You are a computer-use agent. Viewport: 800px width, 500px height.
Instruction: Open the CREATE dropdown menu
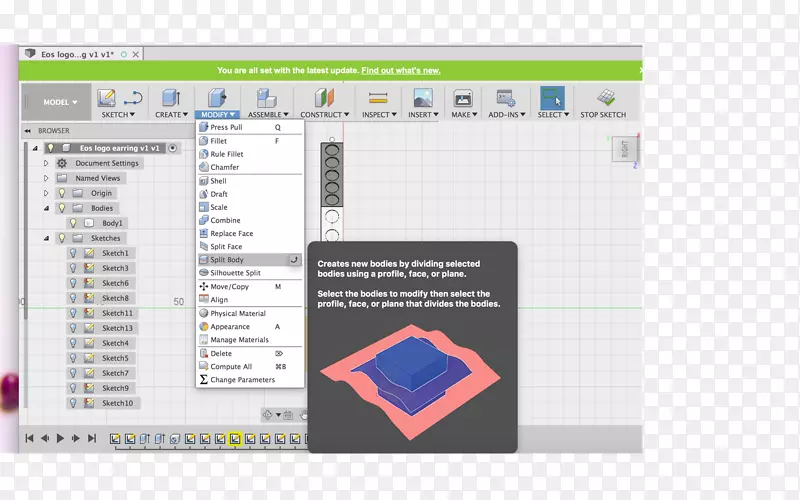click(x=171, y=115)
